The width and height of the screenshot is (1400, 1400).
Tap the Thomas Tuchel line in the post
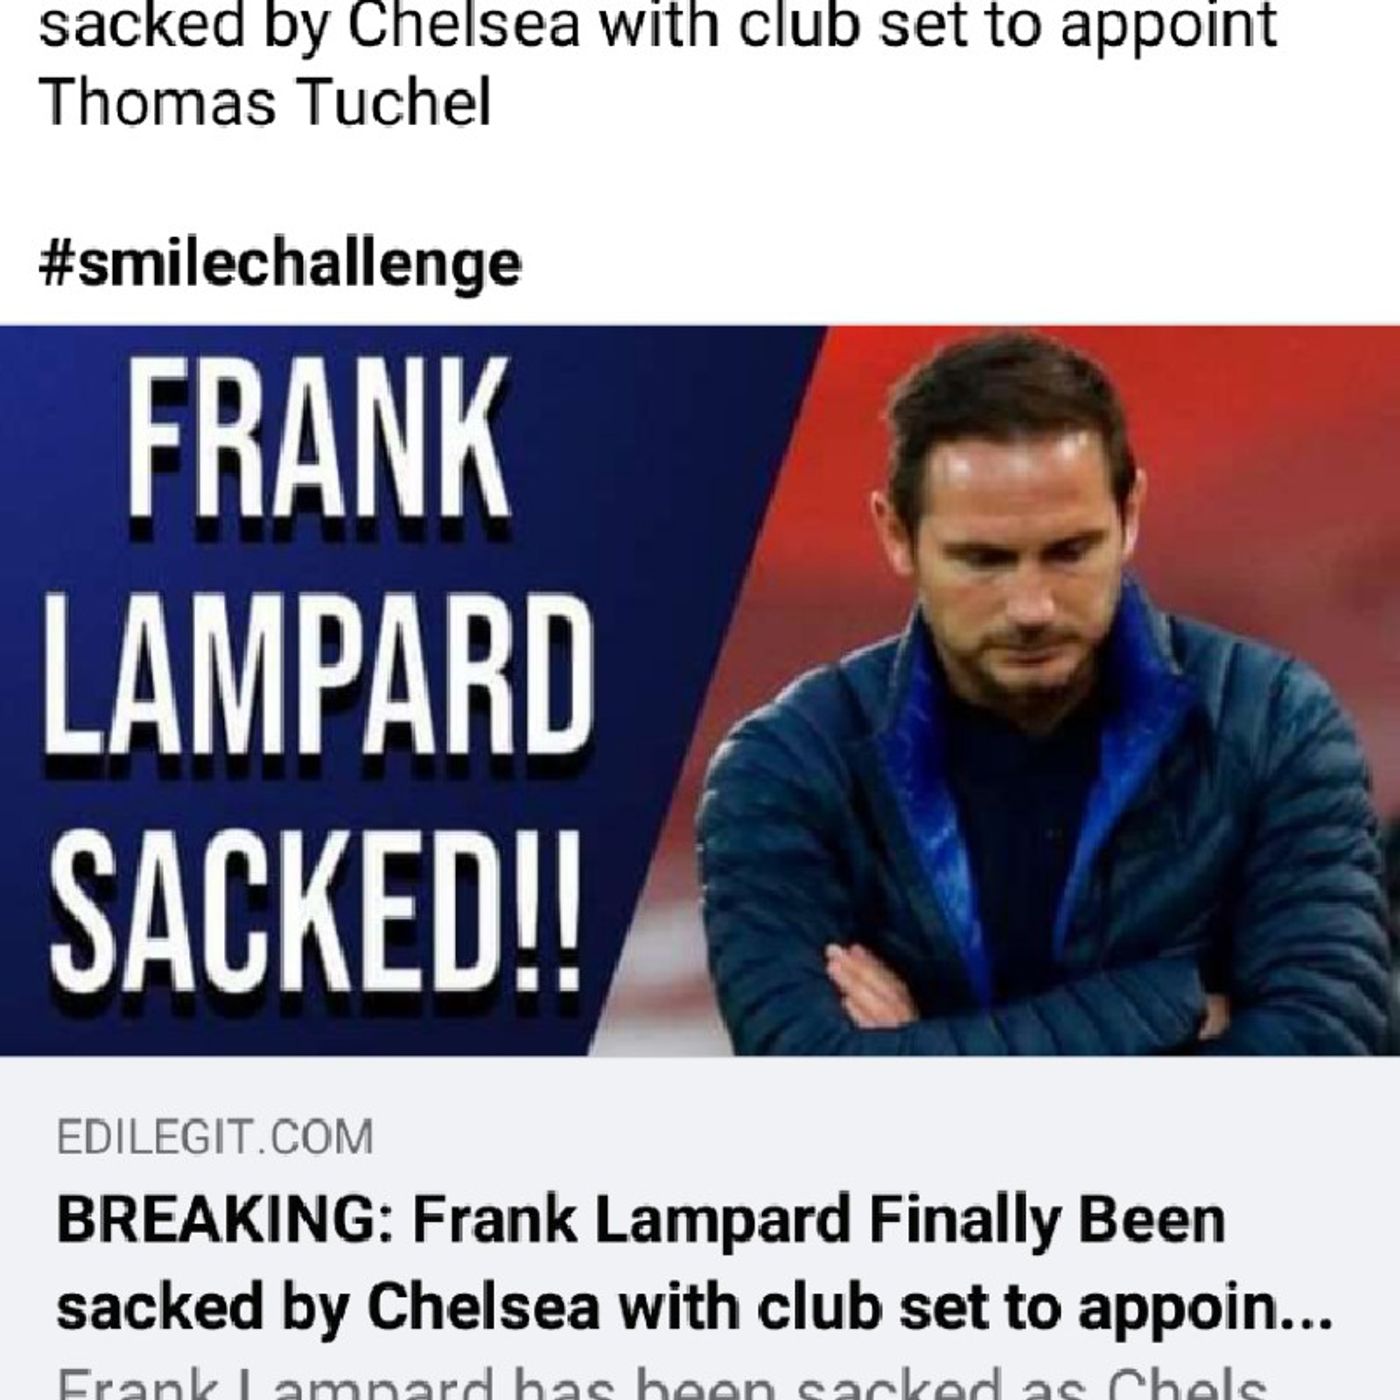[265, 101]
